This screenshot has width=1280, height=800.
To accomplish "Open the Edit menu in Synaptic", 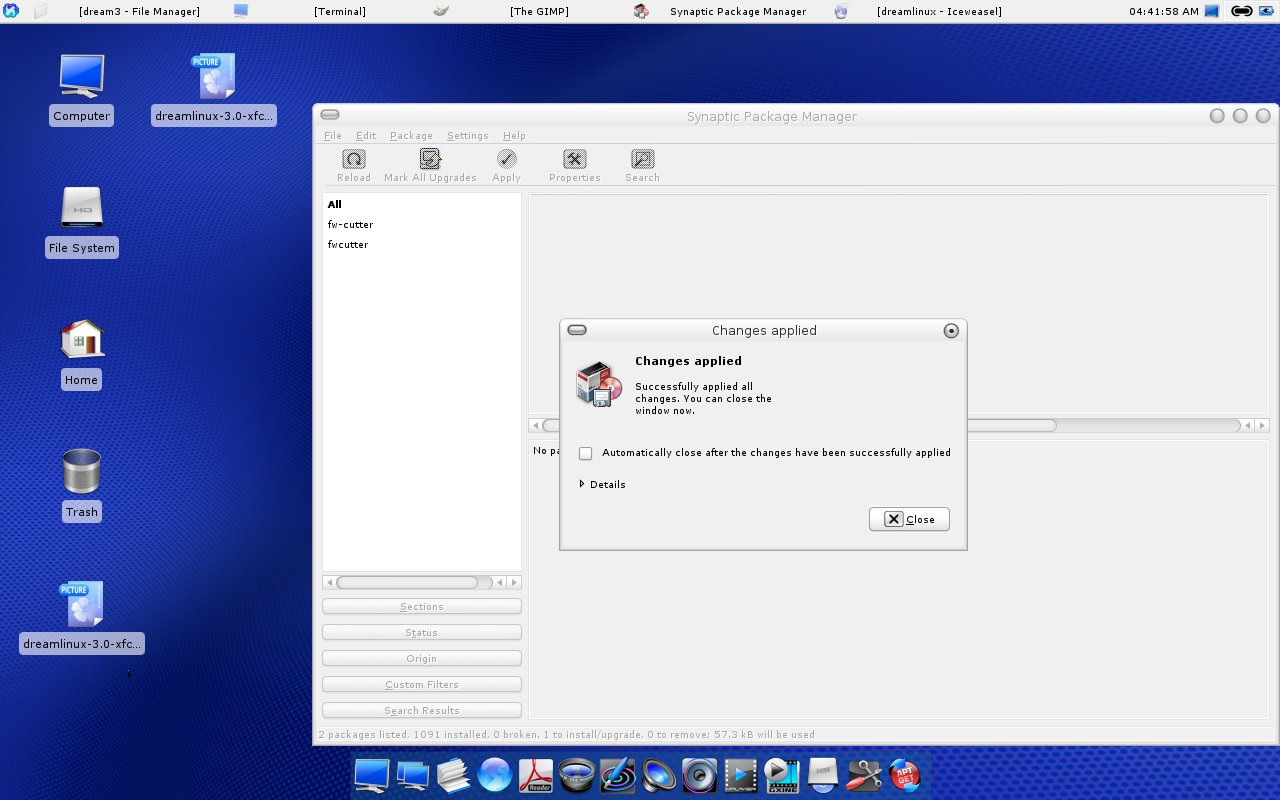I will (366, 136).
